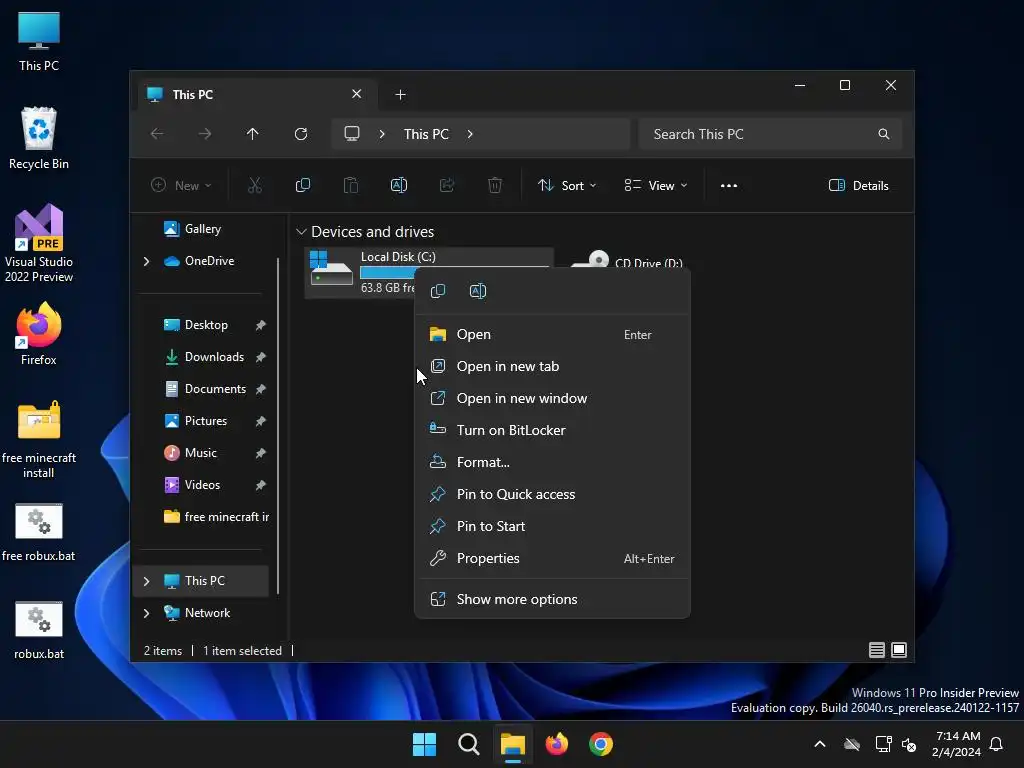Click Show more options
The image size is (1024, 768).
[552, 600]
